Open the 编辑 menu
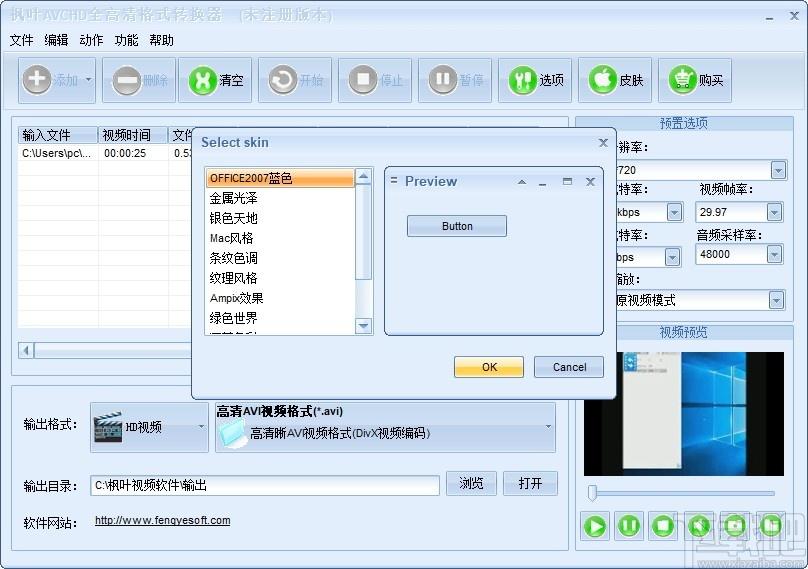The width and height of the screenshot is (808, 569). click(x=56, y=40)
